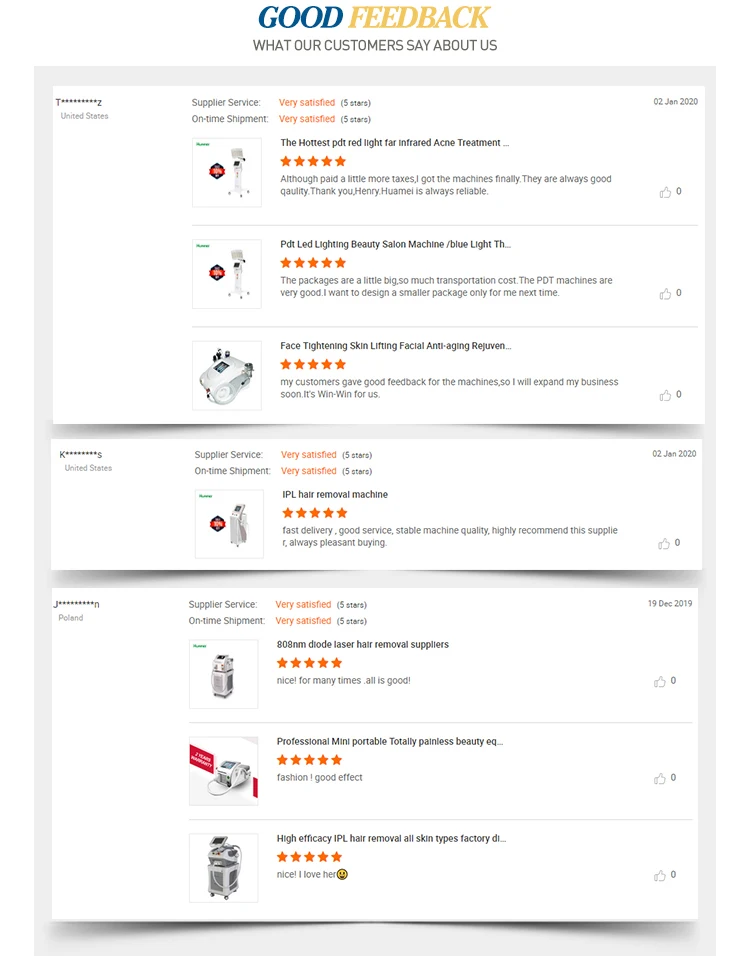Select Face Tightening machine product thumbnail
Viewport: 750px width, 957px height.
[227, 375]
